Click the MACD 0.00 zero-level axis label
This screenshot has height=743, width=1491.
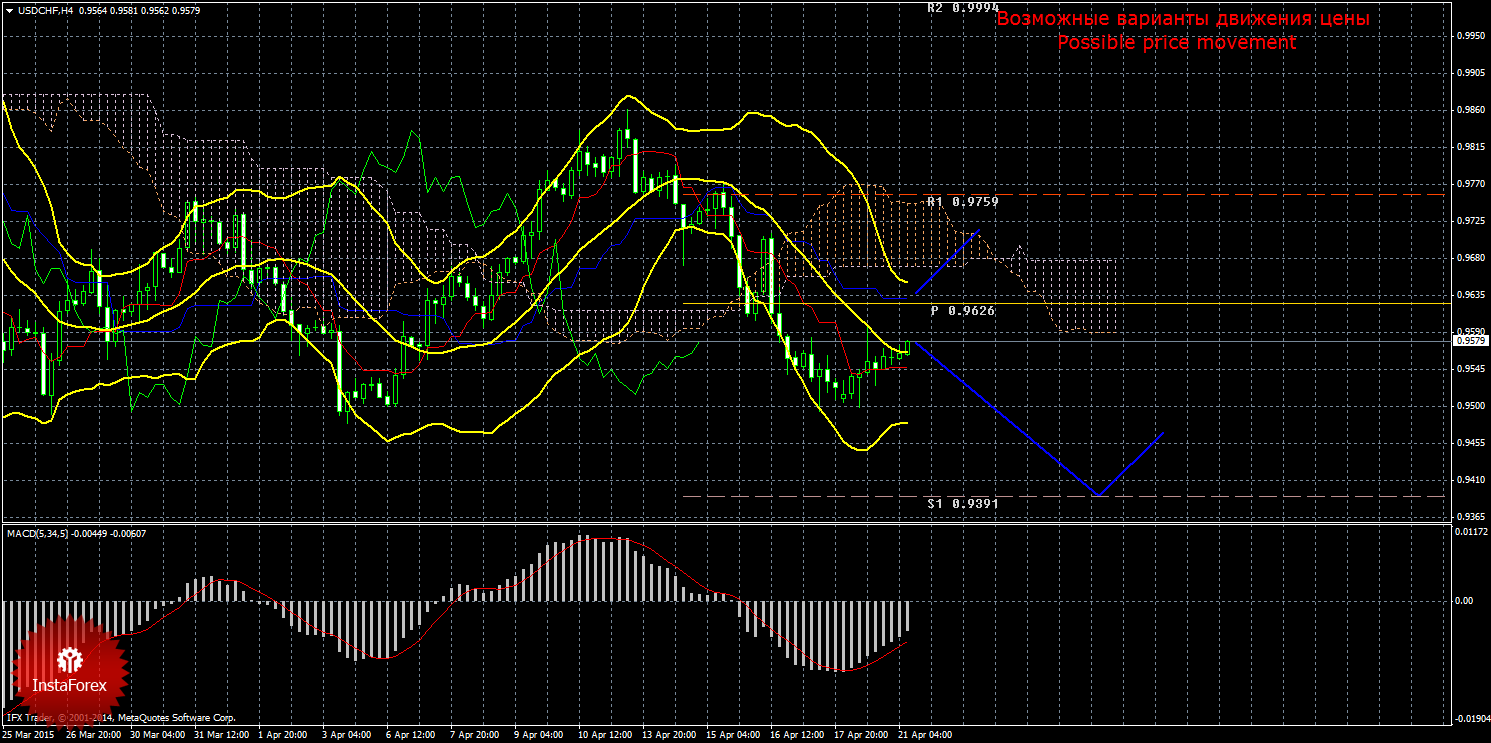[1464, 601]
